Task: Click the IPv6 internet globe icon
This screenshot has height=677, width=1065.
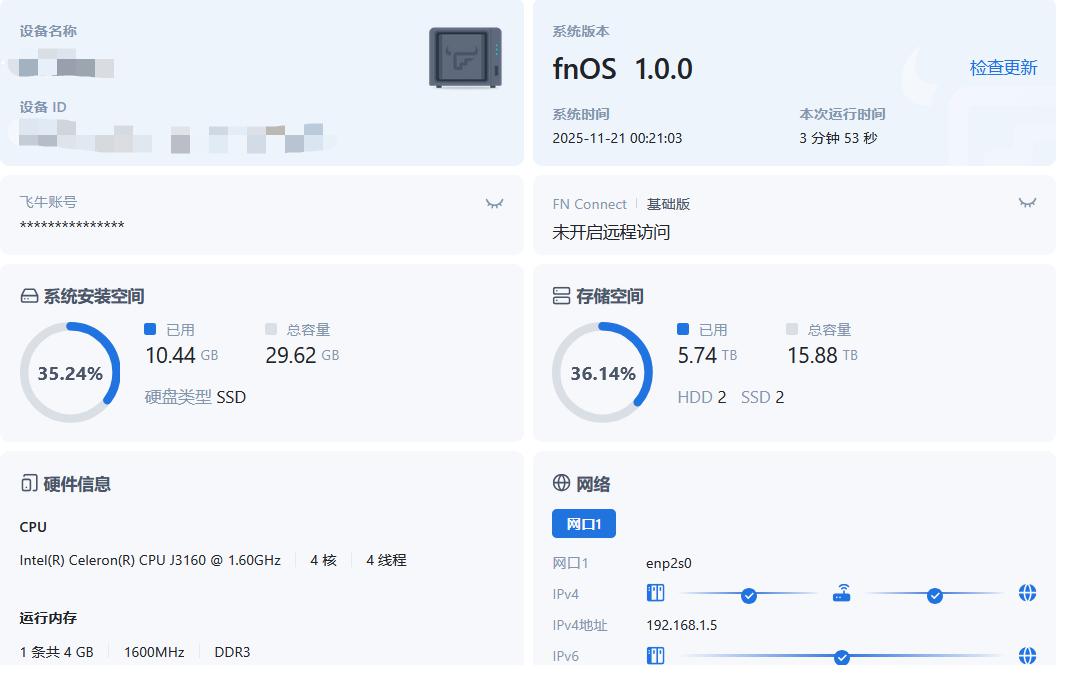Action: 1027,656
